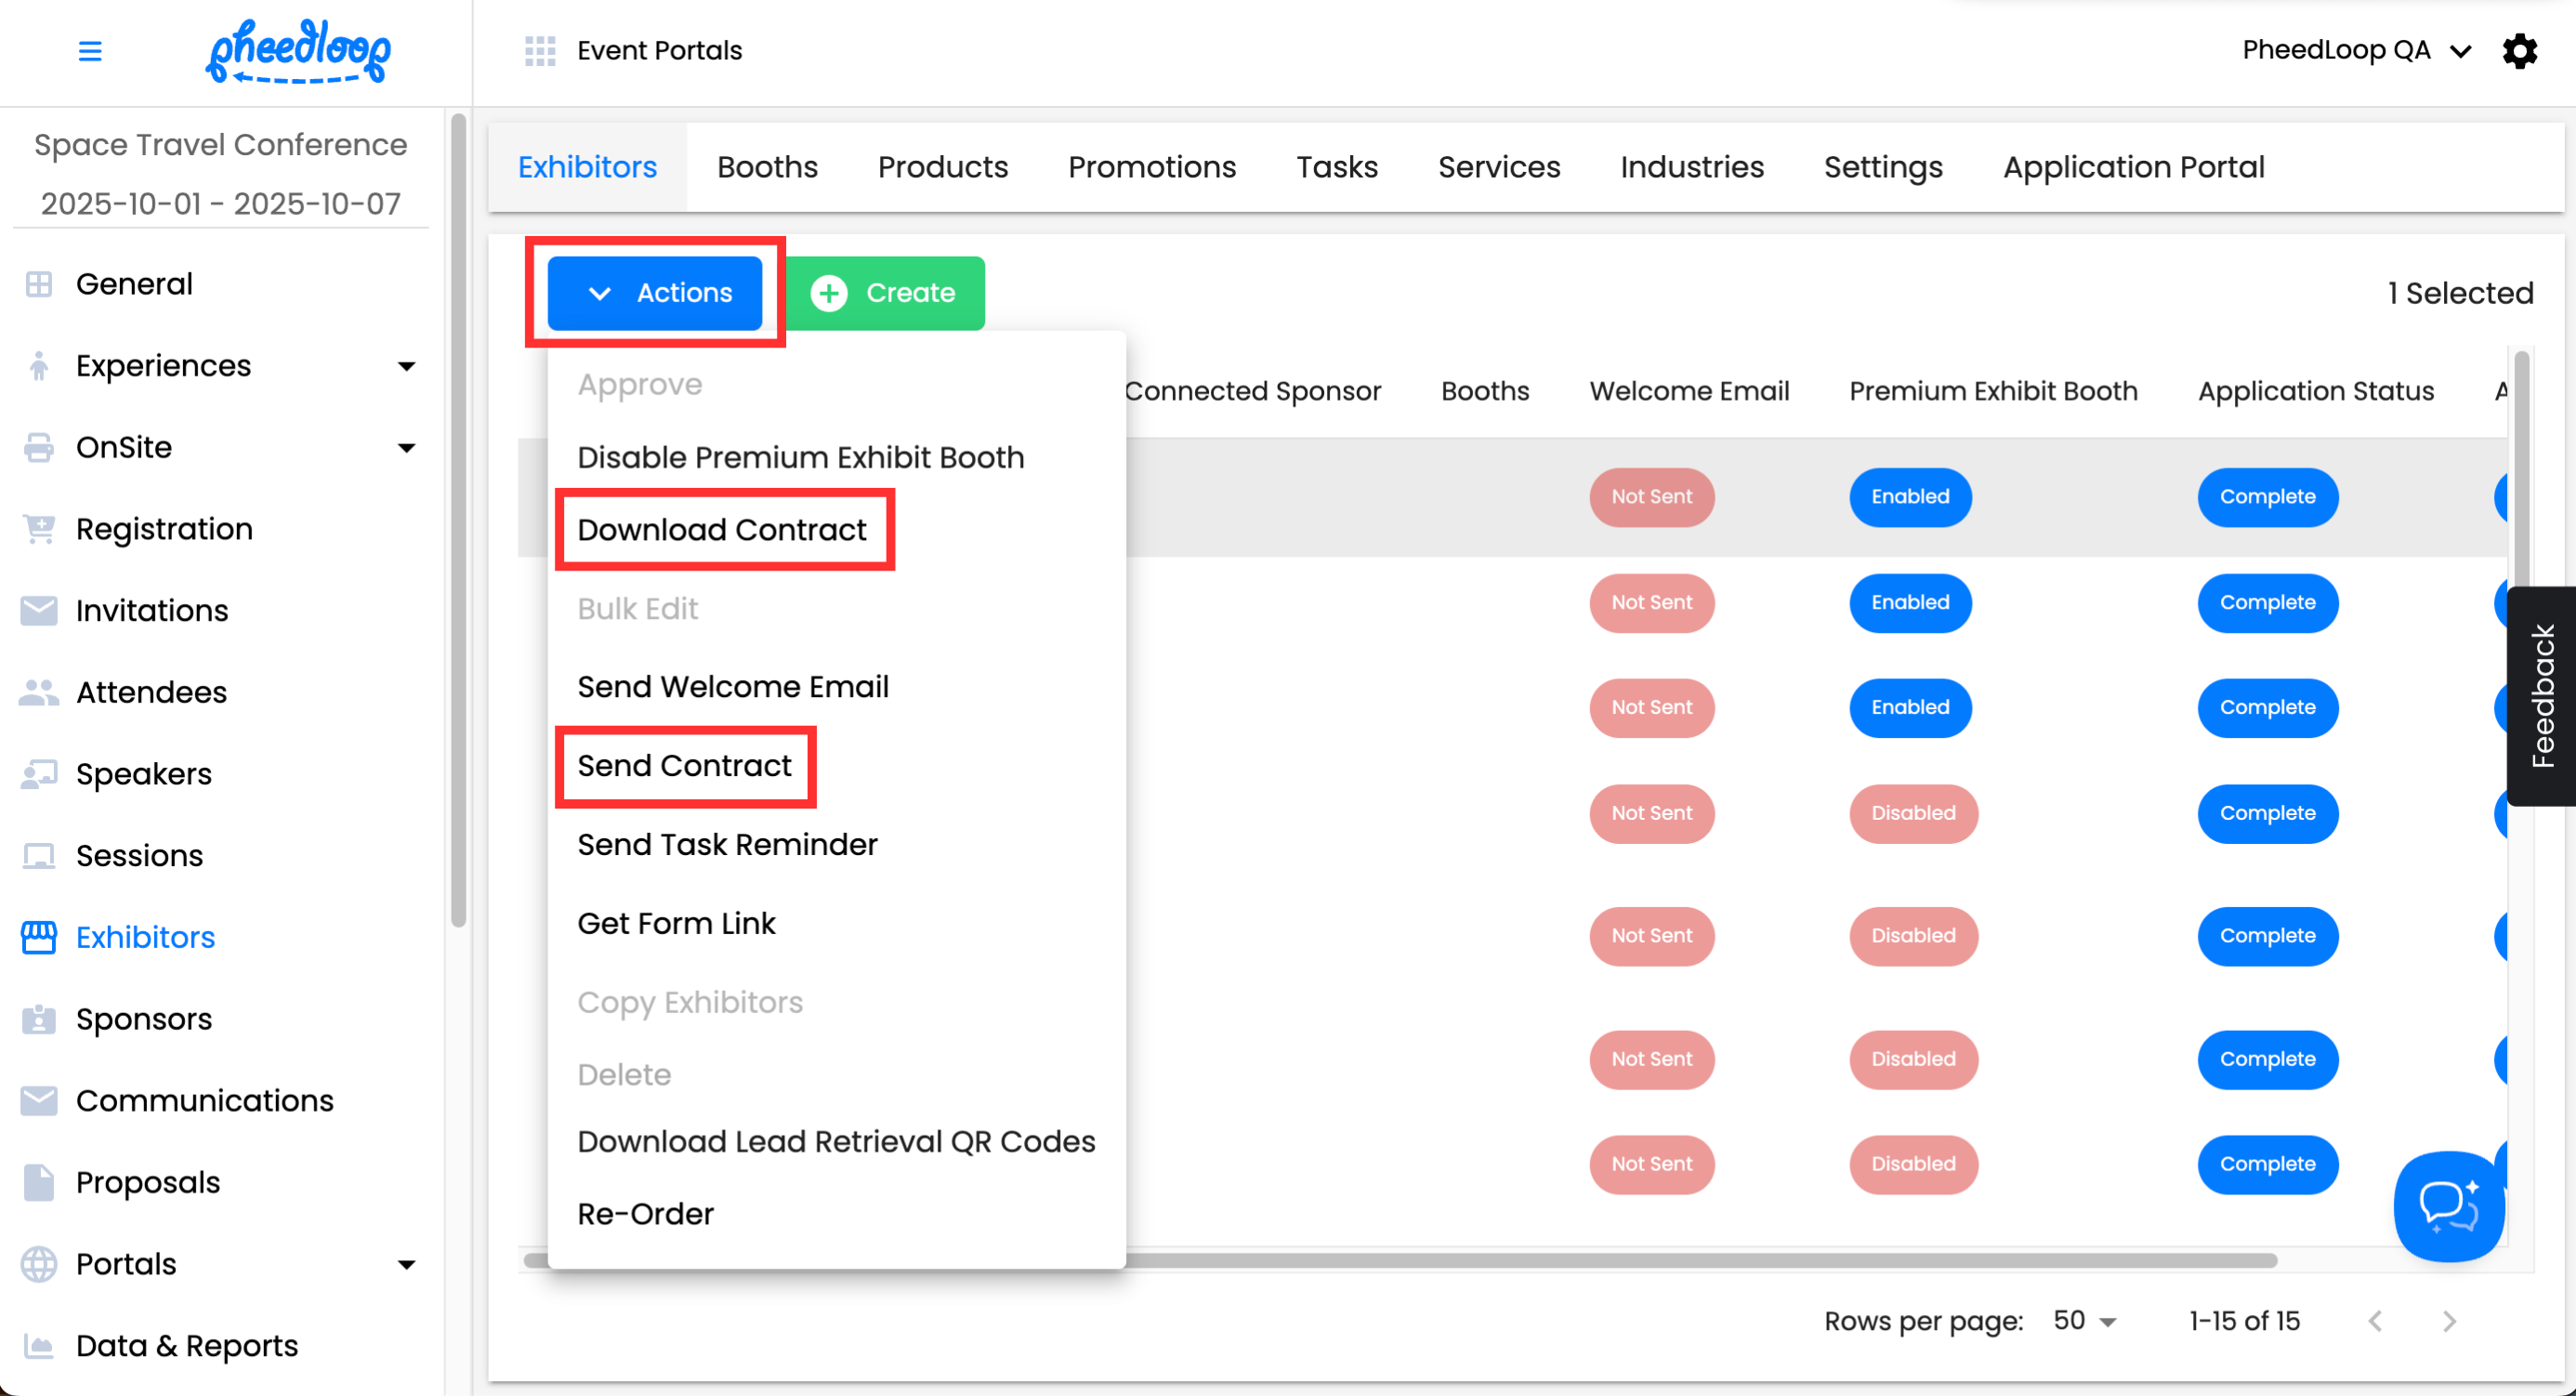Click the green Create button
Viewport: 2576px width, 1396px height.
tap(884, 293)
